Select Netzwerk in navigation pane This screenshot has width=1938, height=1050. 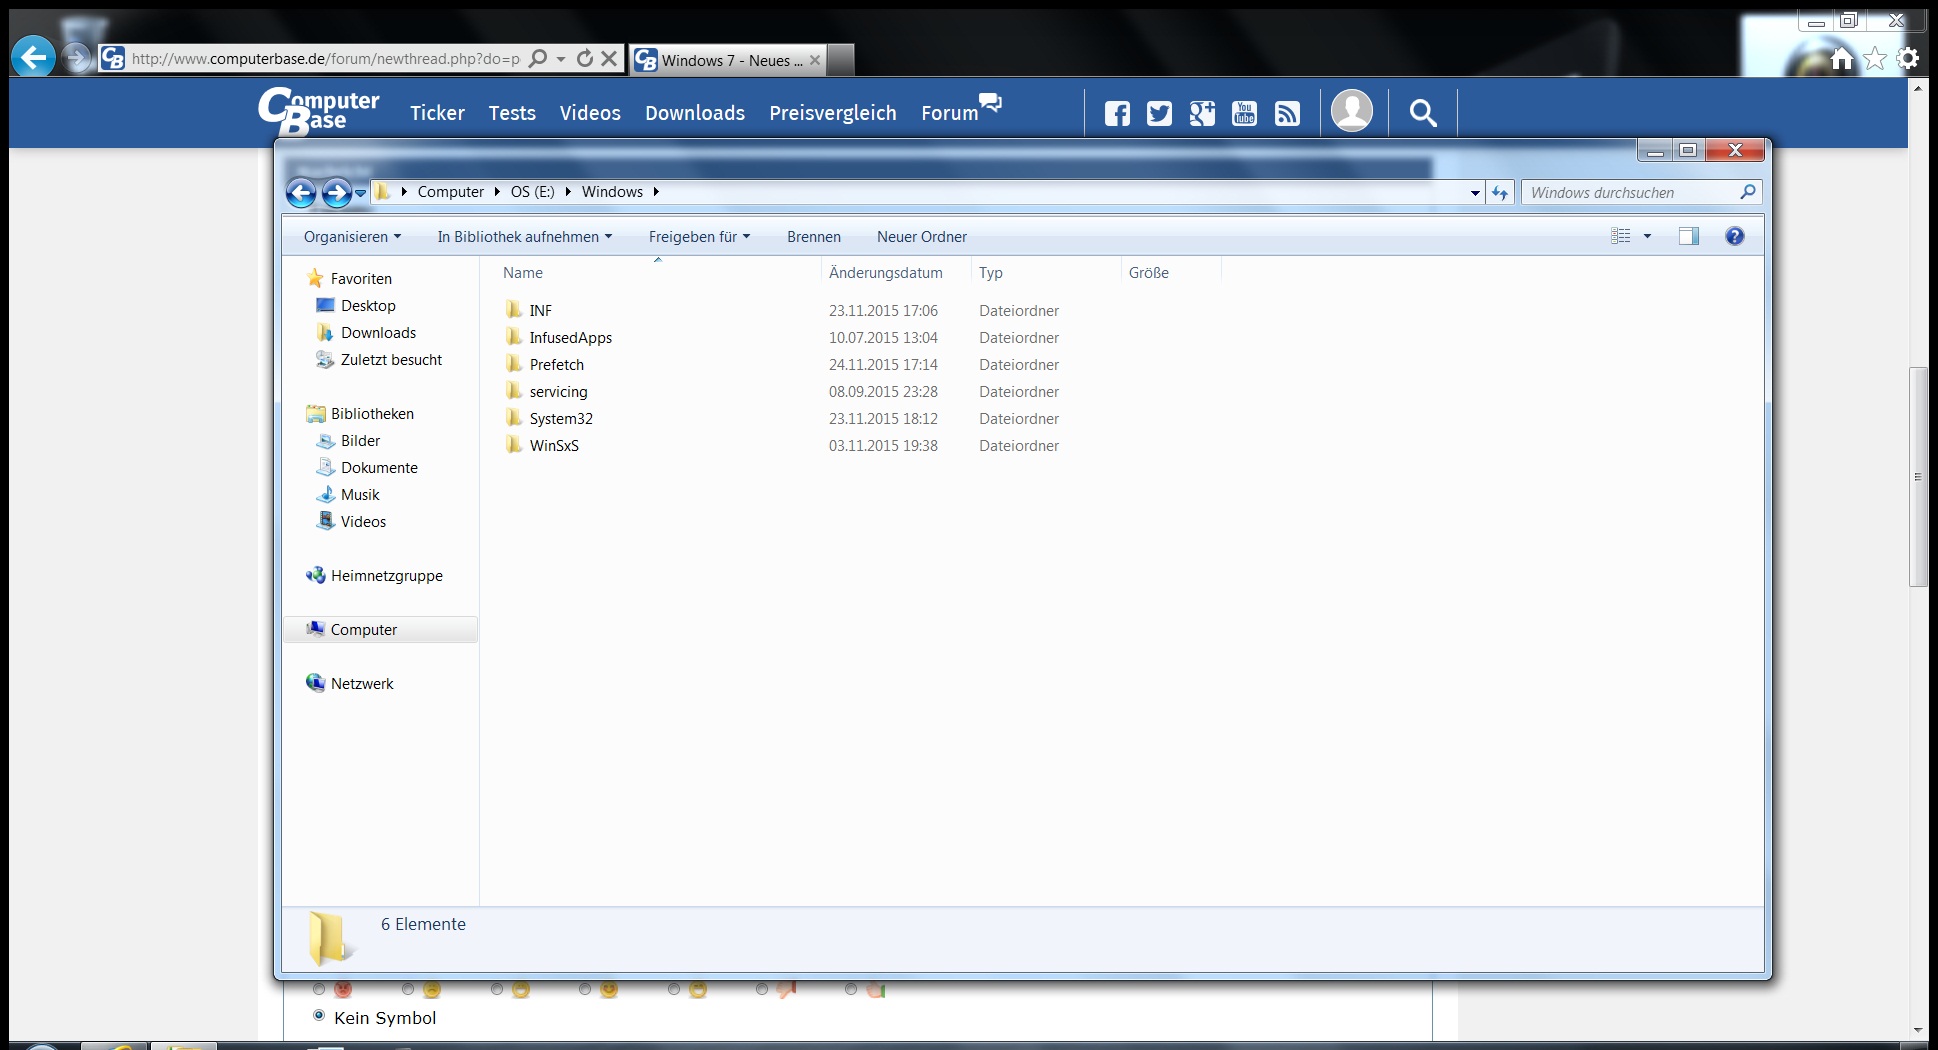tap(362, 684)
